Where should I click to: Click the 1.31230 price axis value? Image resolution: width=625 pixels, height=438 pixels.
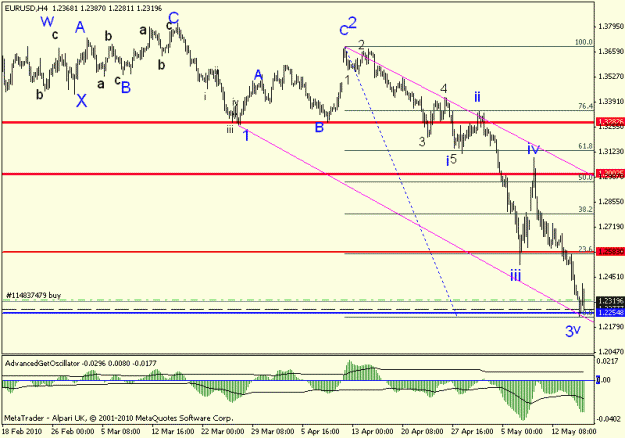tap(610, 151)
